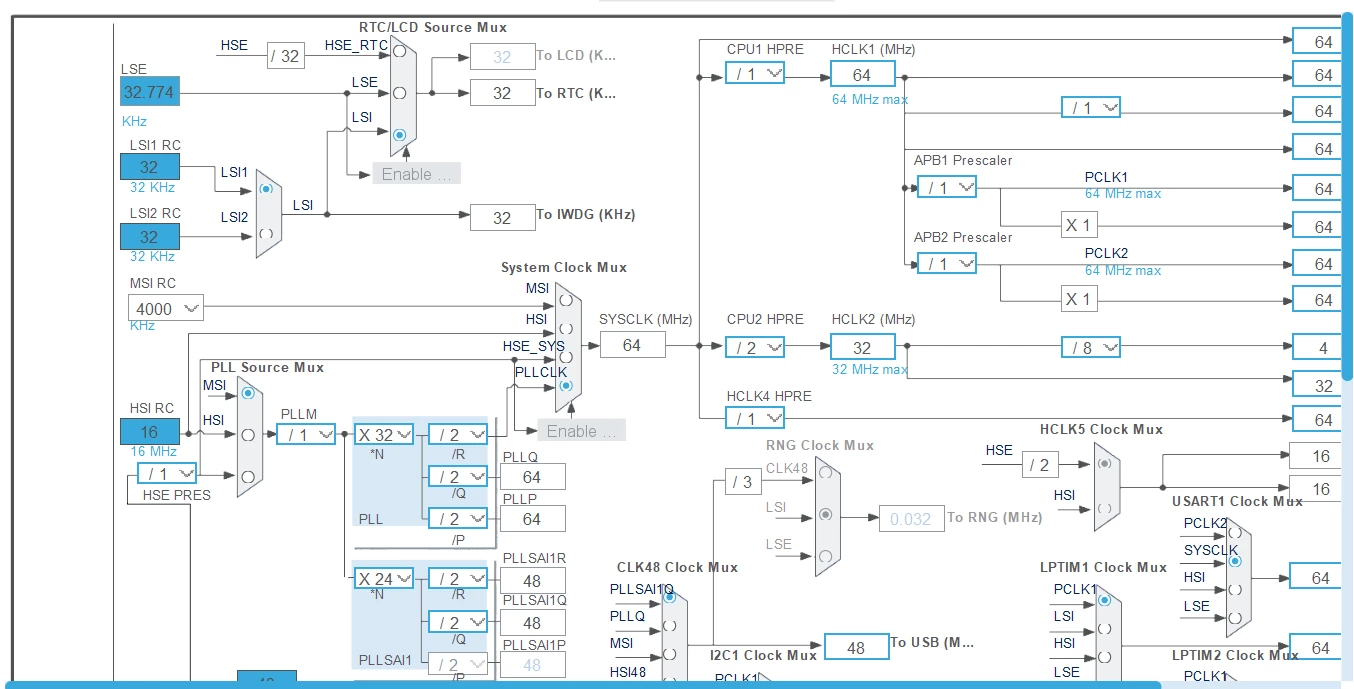Open the HCLK4 HPRE prescaler dropdown
This screenshot has width=1354, height=689.
[x=755, y=419]
